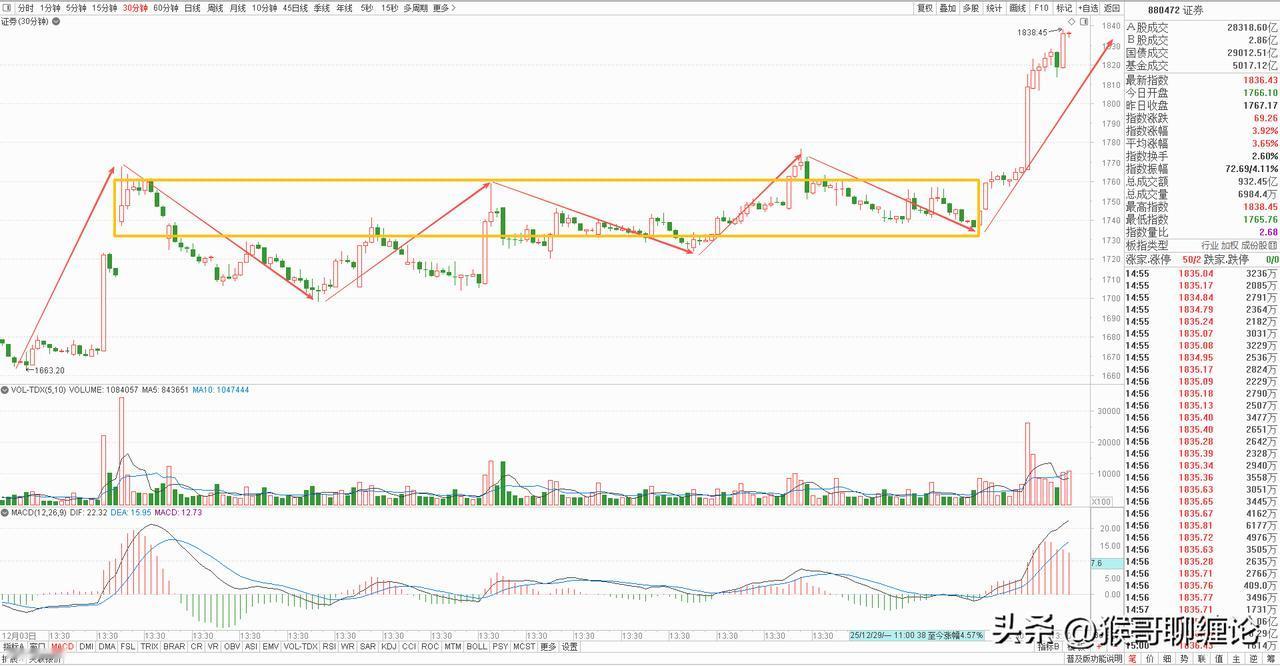Image resolution: width=1280 pixels, height=666 pixels.
Task: Open 成份股票 constituent list
Action: [1260, 245]
